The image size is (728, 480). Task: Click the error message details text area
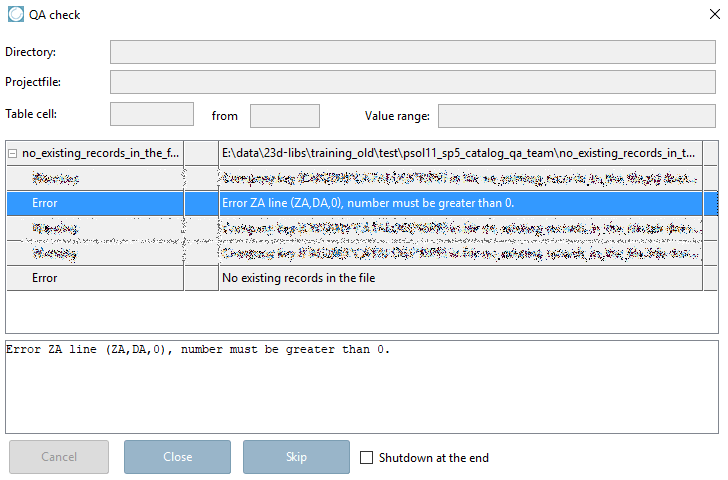(362, 387)
